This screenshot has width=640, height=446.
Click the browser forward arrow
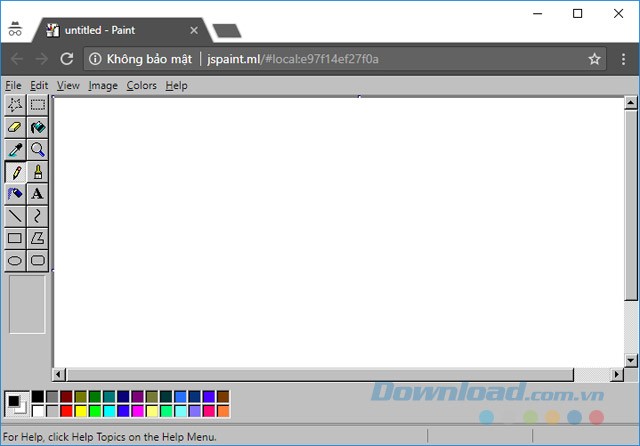coord(42,59)
